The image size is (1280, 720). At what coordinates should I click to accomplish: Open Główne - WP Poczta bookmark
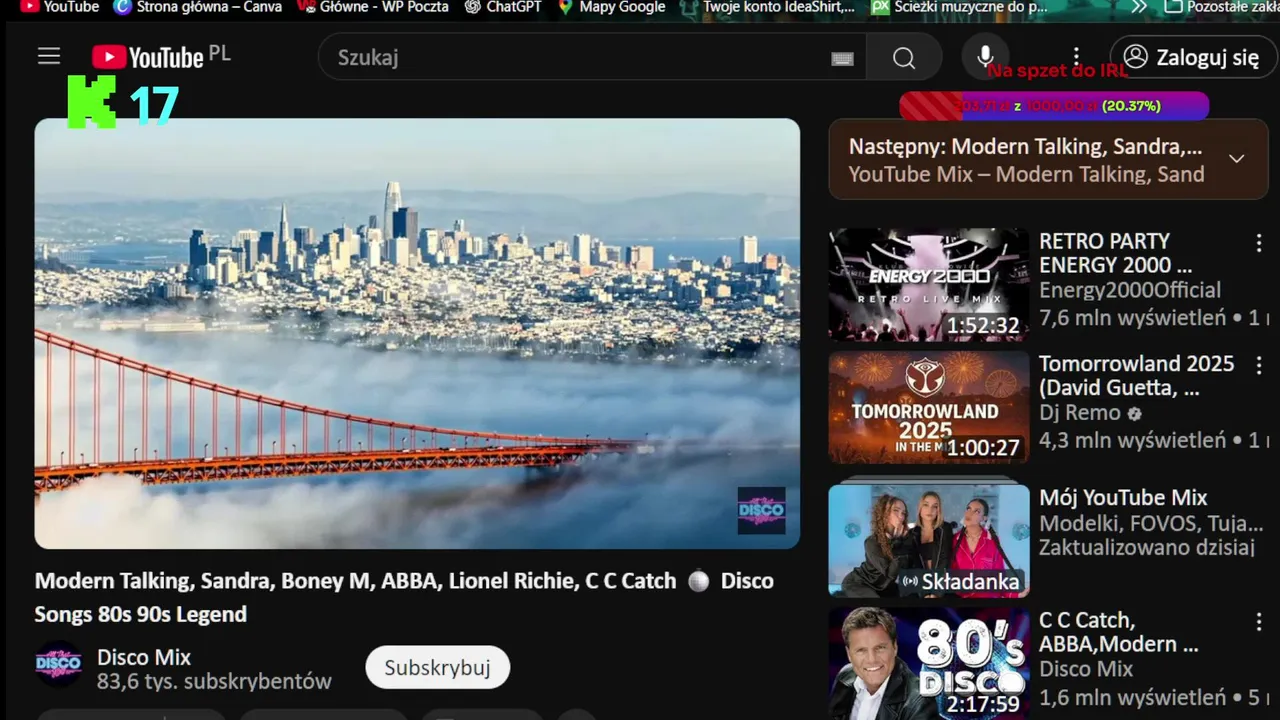[x=373, y=7]
